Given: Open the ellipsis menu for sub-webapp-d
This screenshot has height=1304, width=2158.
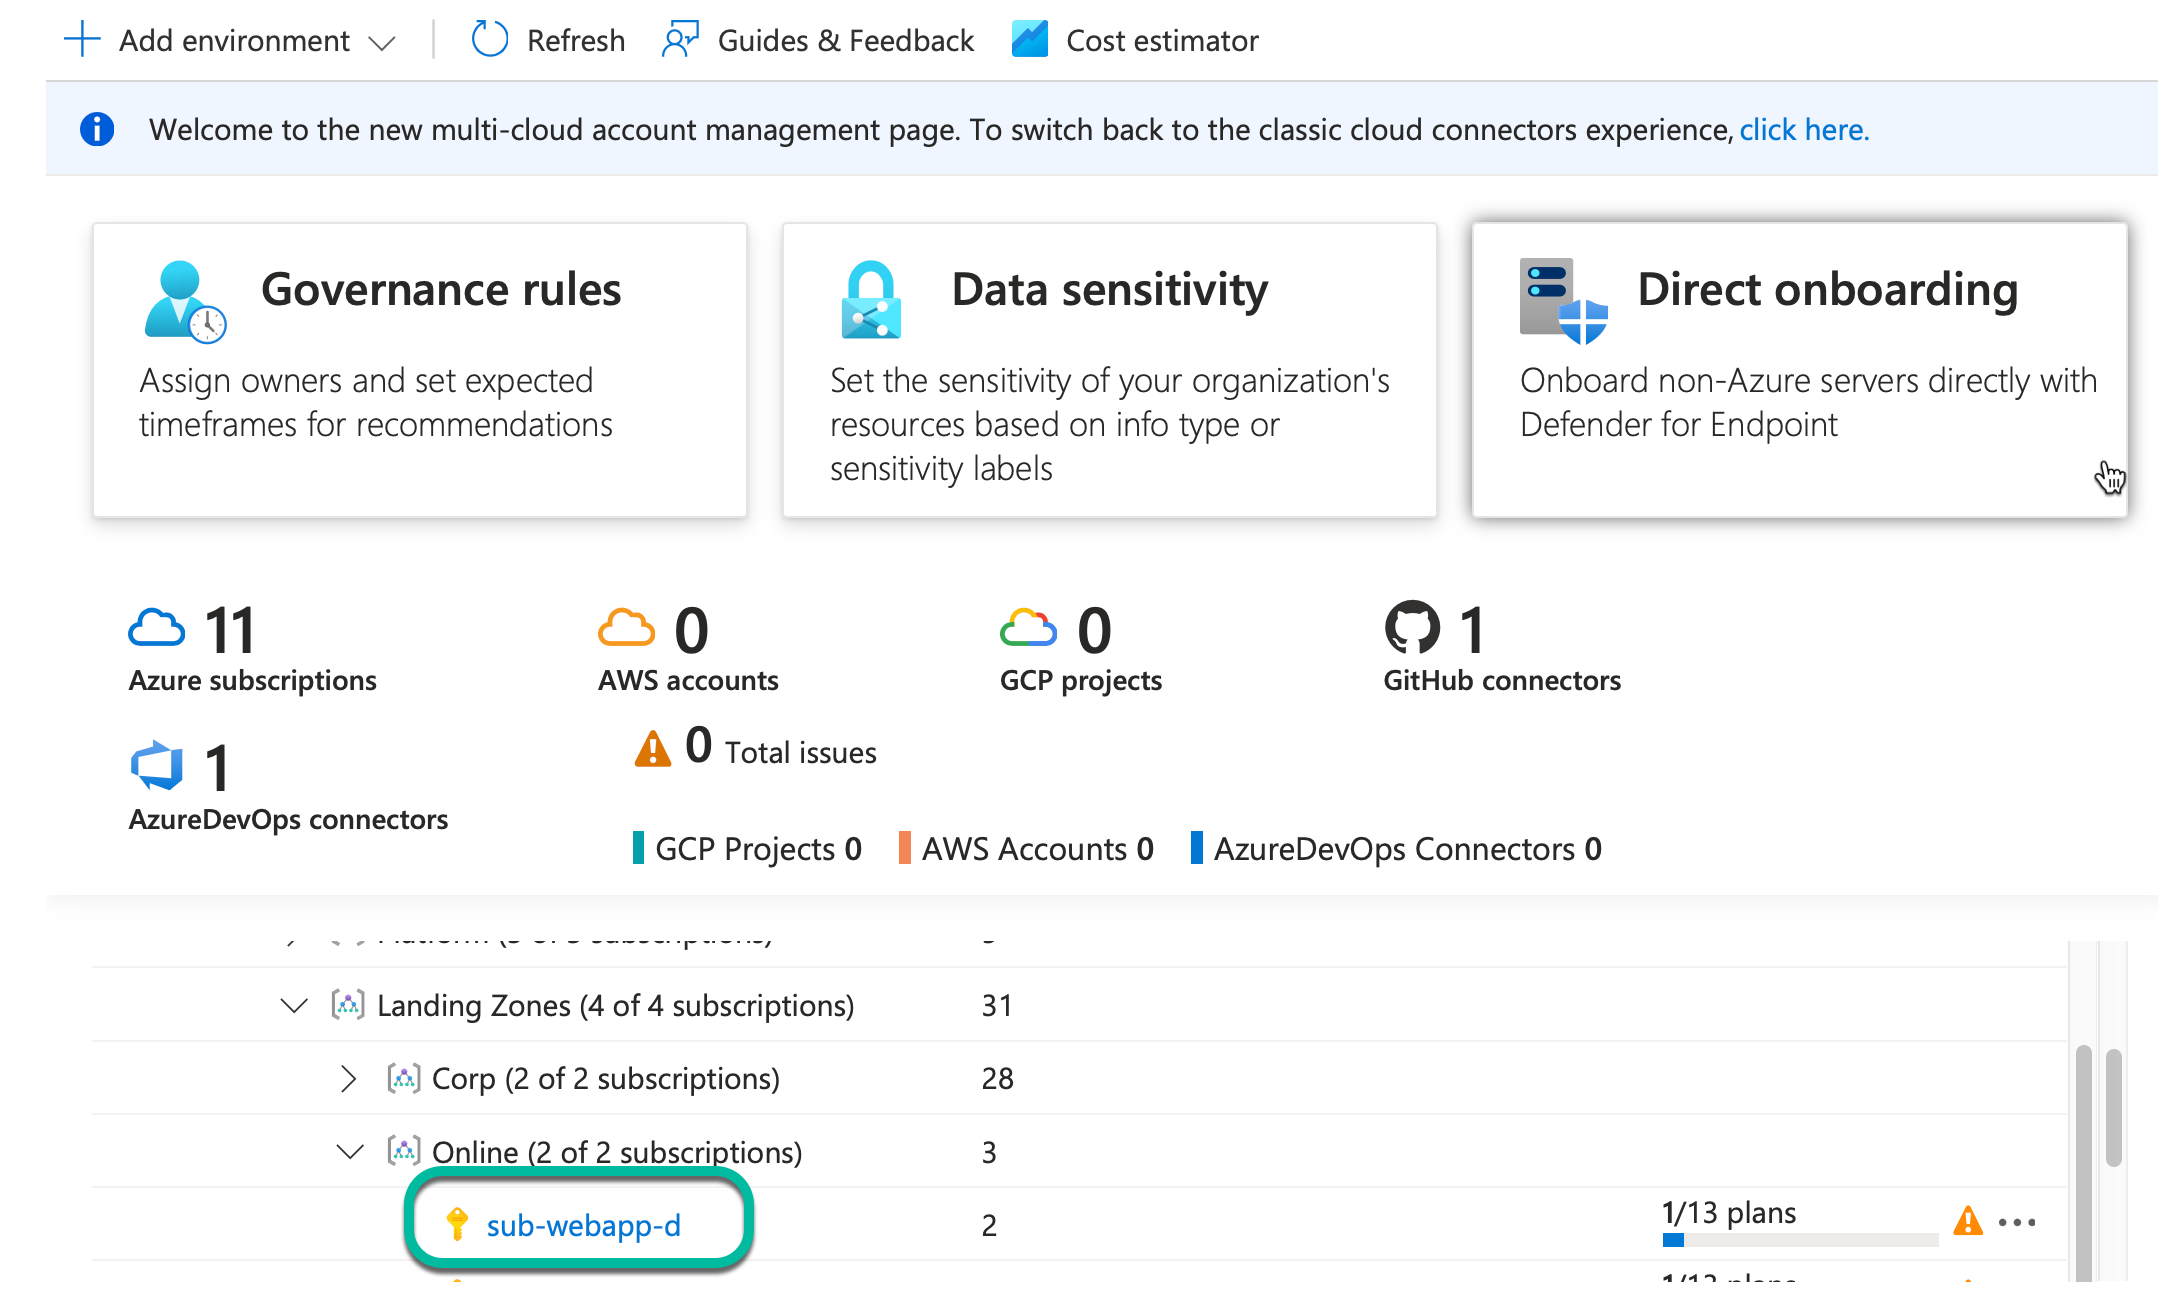Looking at the screenshot, I should point(2016,1222).
